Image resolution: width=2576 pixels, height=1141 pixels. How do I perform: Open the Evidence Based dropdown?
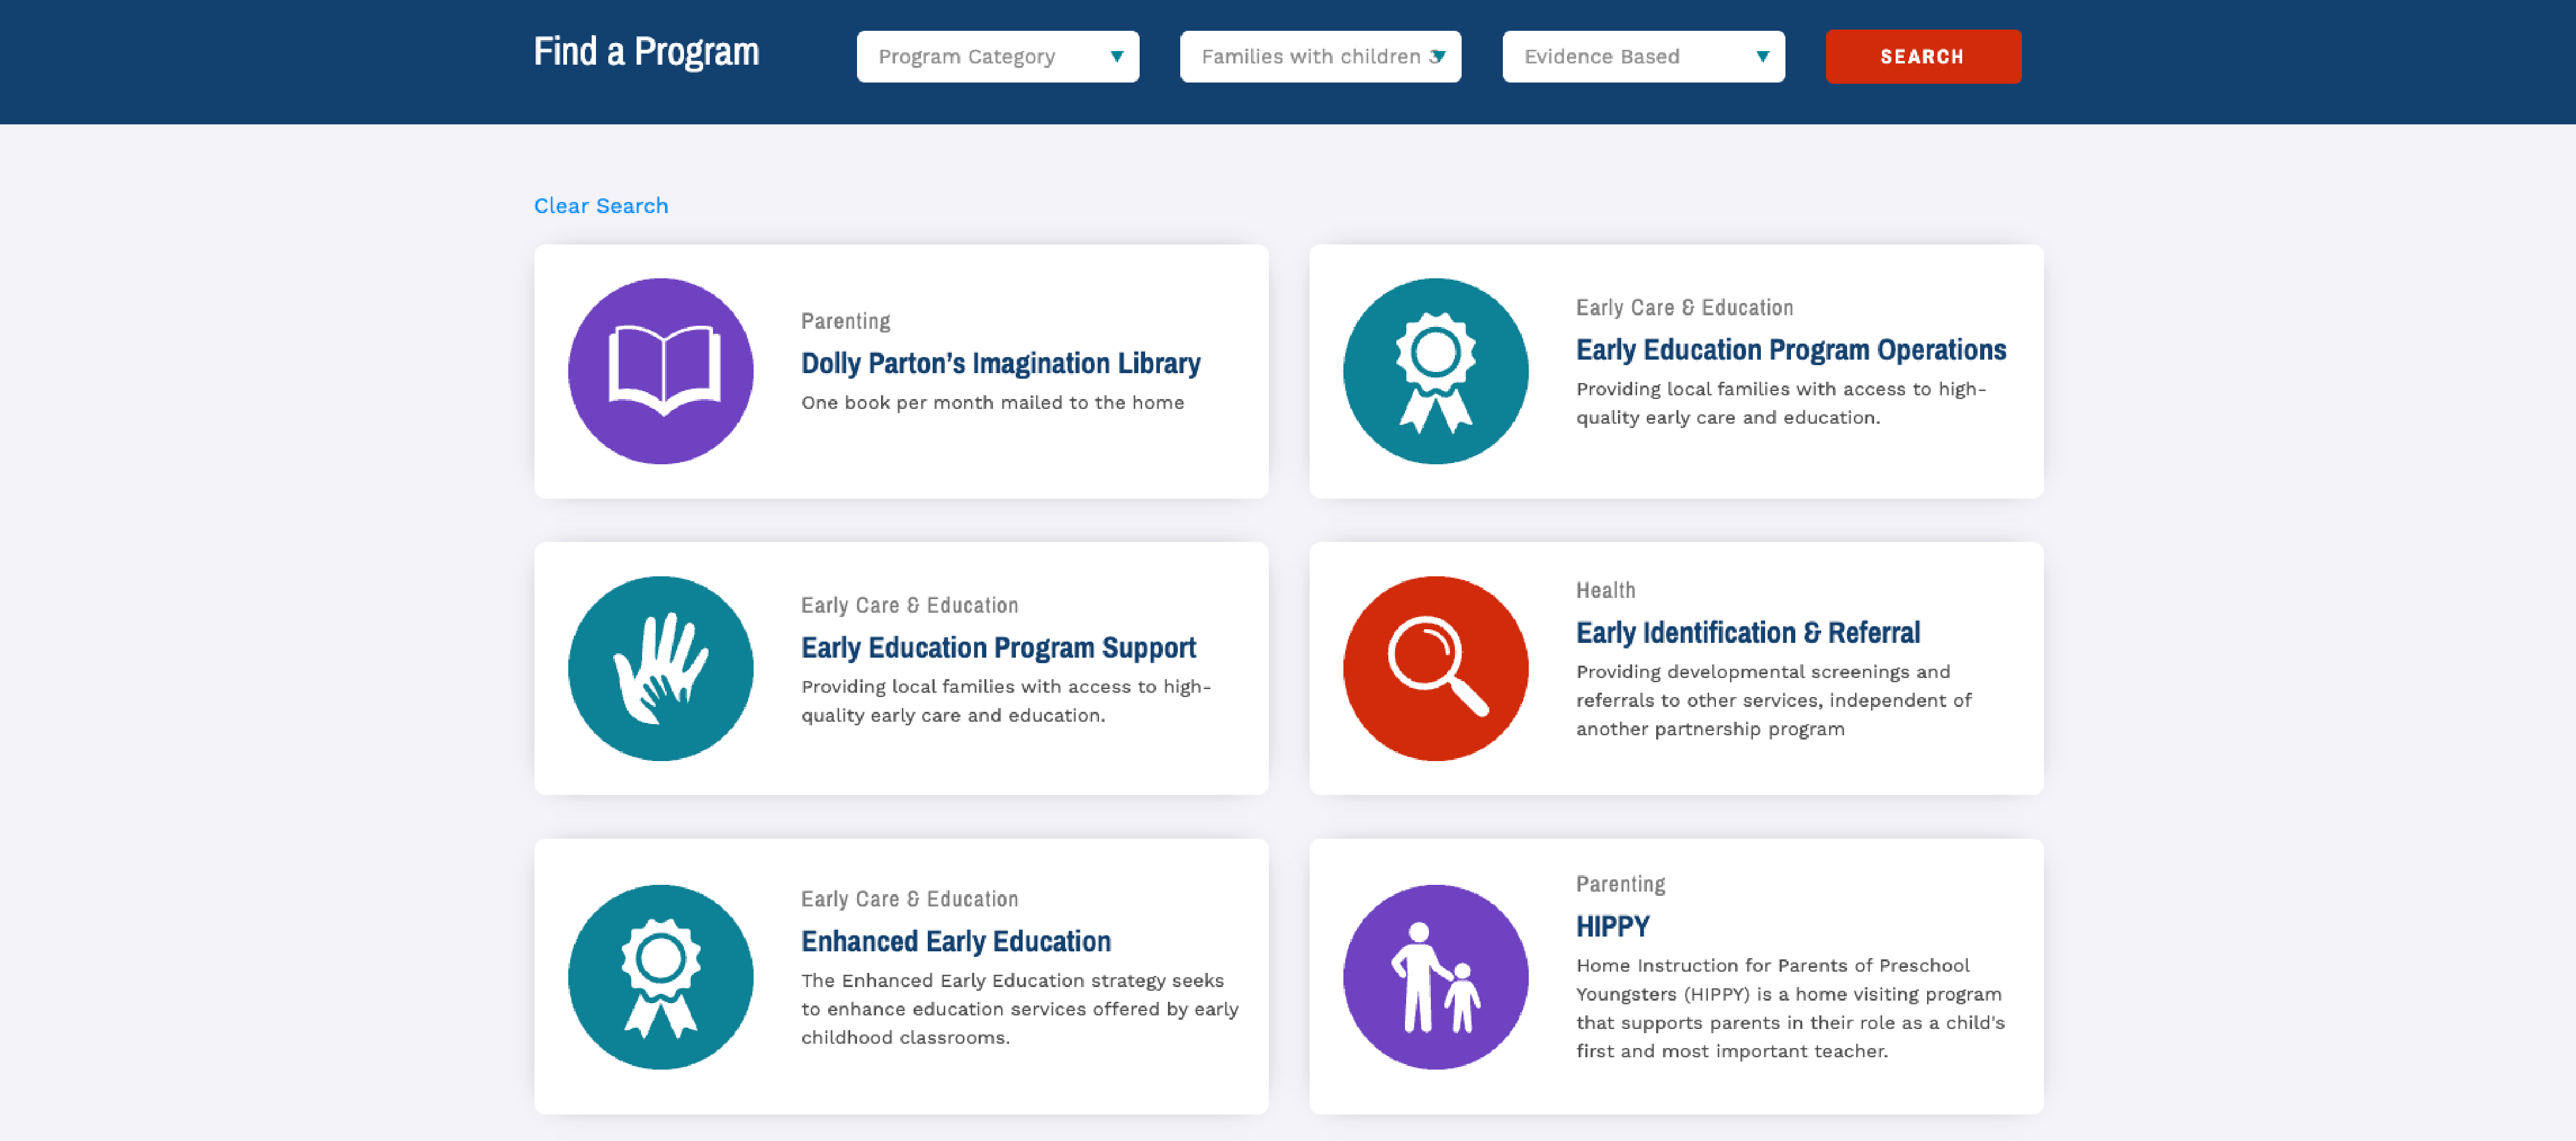(x=1643, y=57)
